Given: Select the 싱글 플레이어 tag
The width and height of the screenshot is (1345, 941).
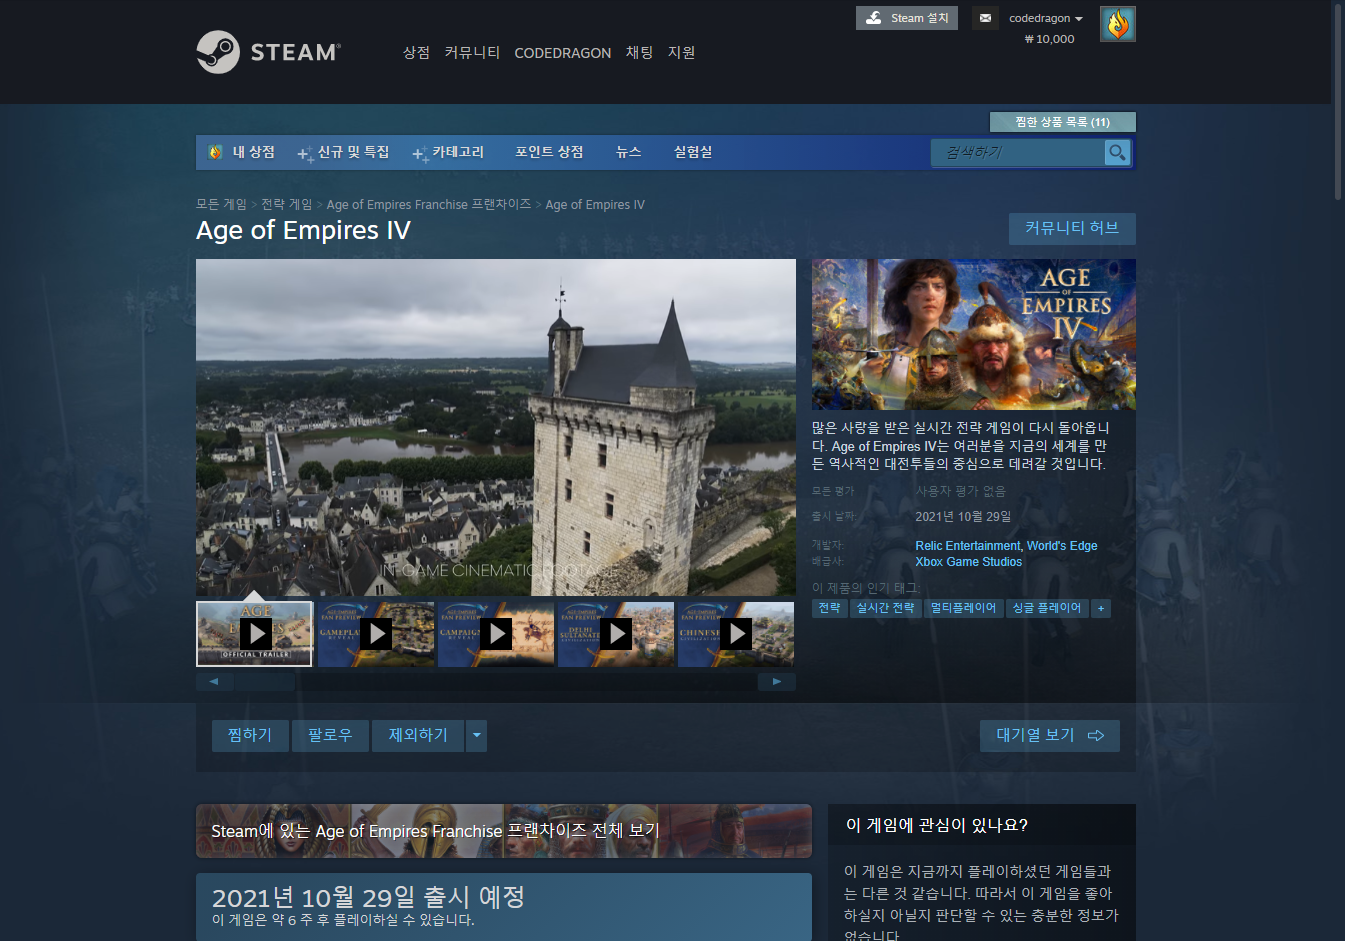Looking at the screenshot, I should coord(1047,608).
